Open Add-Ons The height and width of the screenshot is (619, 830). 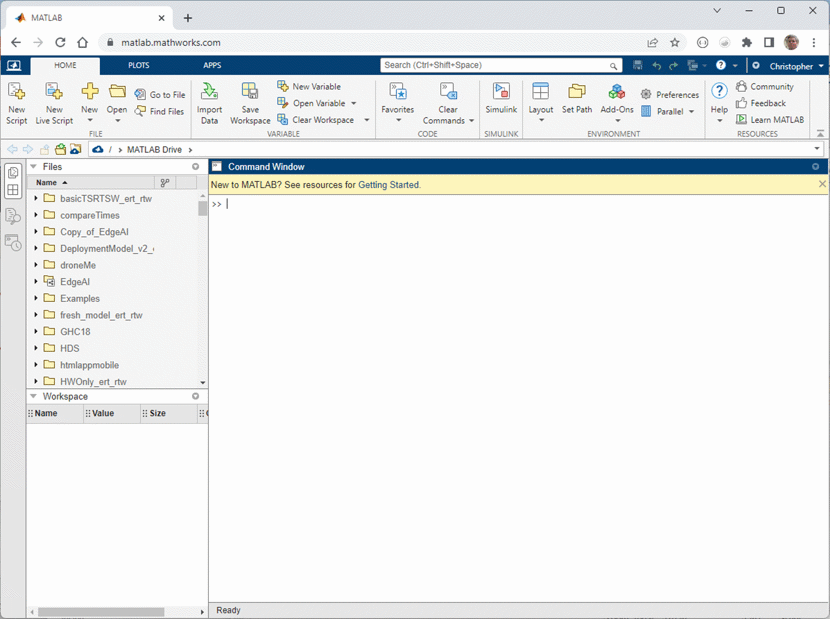(x=617, y=104)
